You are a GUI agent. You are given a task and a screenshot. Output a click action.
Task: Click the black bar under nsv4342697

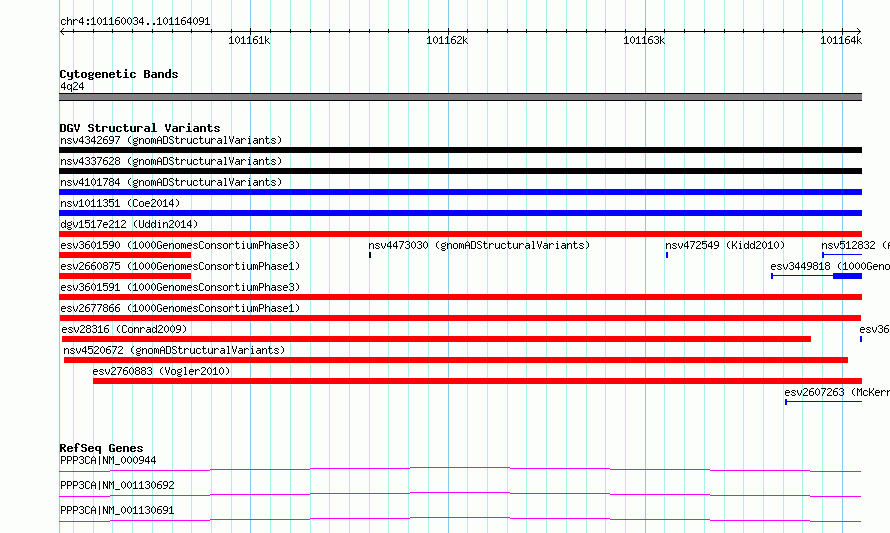460,150
